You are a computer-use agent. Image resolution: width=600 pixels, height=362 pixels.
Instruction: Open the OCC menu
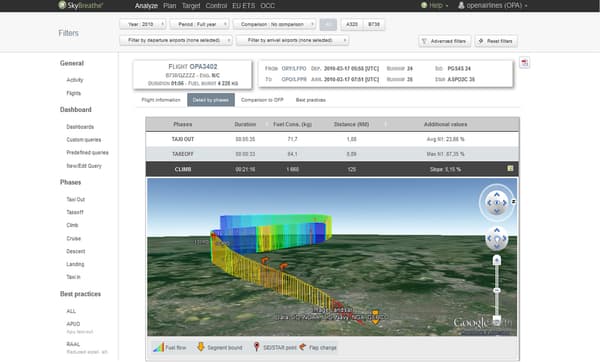(x=267, y=5)
